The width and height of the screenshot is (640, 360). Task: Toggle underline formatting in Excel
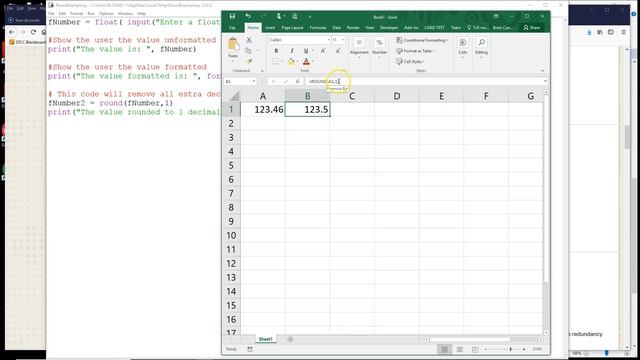306,51
